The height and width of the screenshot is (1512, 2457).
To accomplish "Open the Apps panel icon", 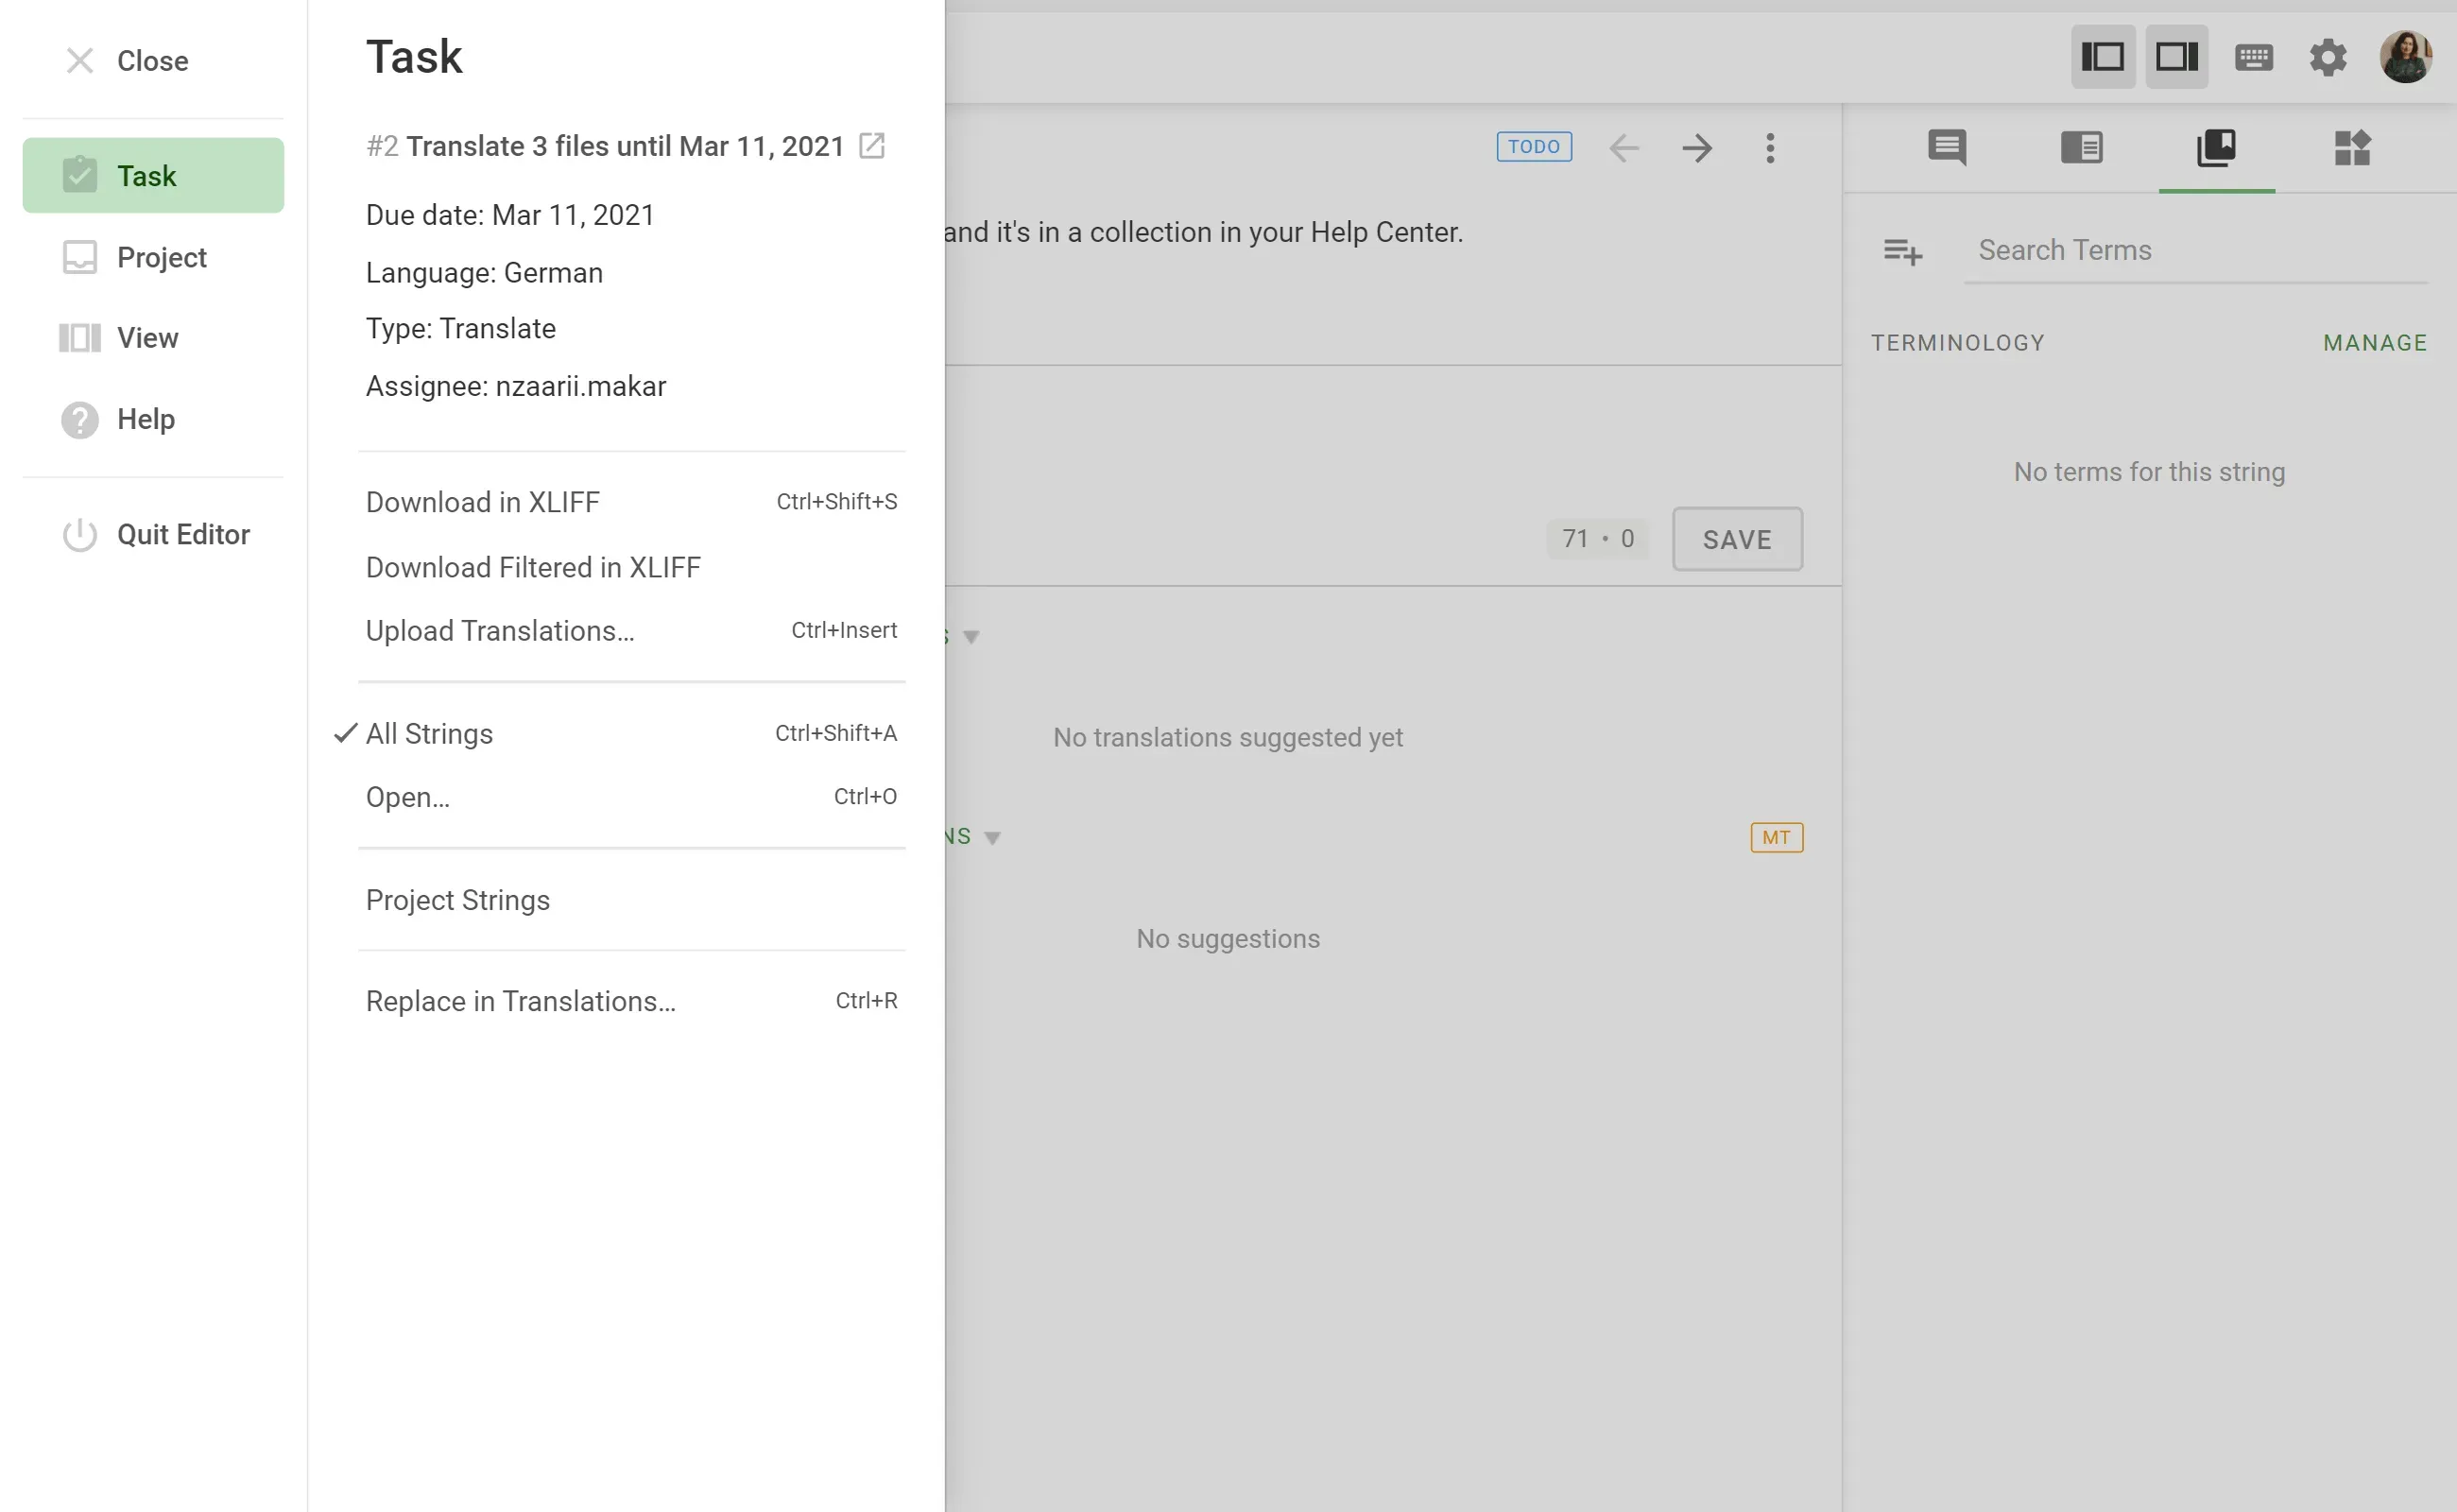I will click(2353, 148).
